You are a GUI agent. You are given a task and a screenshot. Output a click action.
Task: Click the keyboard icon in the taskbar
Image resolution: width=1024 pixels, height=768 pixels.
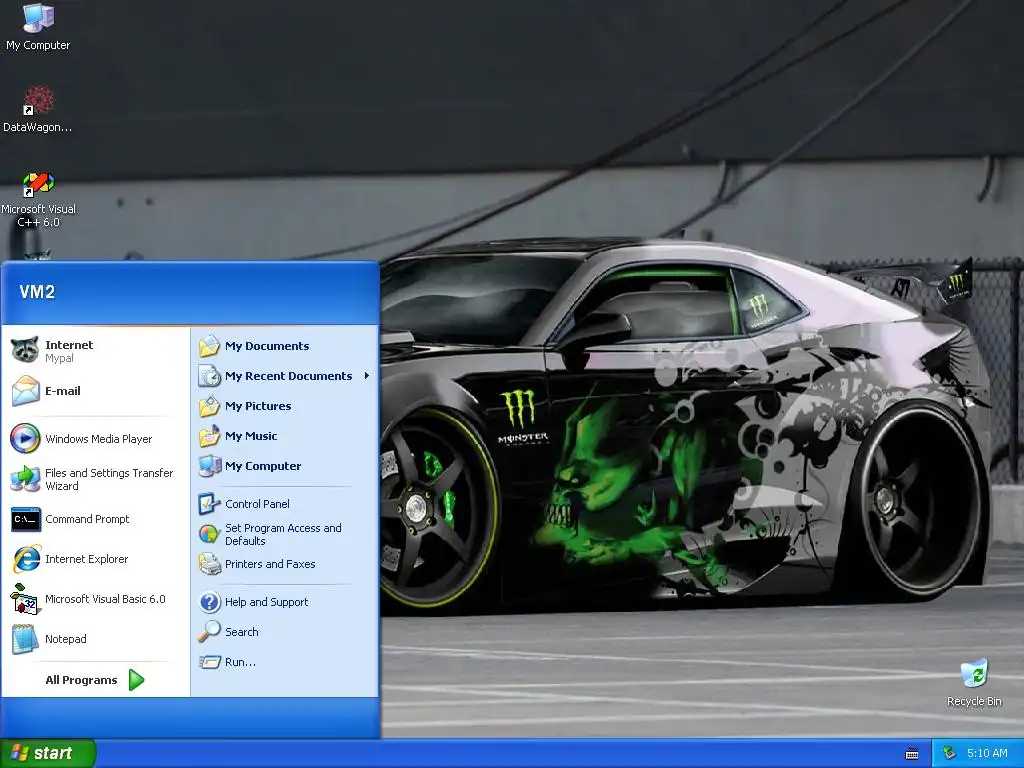point(912,754)
